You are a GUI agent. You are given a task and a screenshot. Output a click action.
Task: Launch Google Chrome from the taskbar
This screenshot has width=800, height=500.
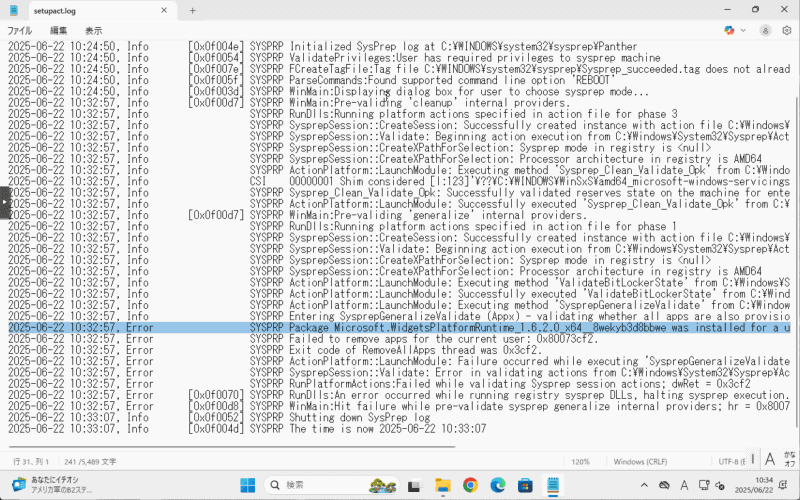coord(470,485)
